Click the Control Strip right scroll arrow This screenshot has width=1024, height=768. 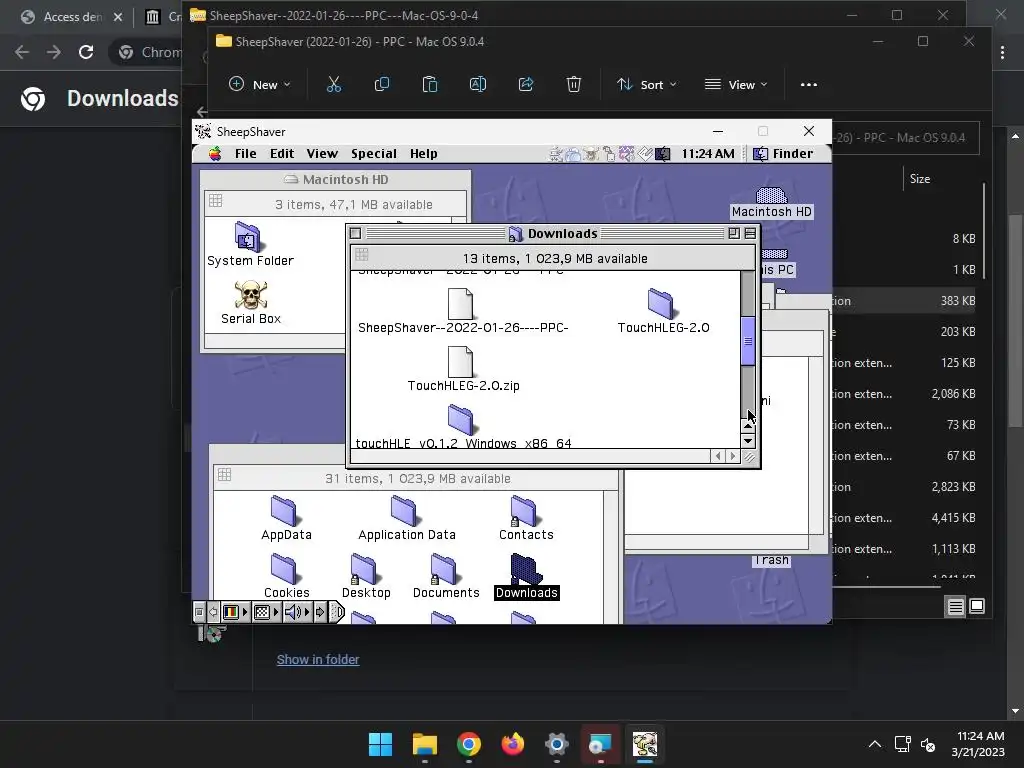point(319,612)
